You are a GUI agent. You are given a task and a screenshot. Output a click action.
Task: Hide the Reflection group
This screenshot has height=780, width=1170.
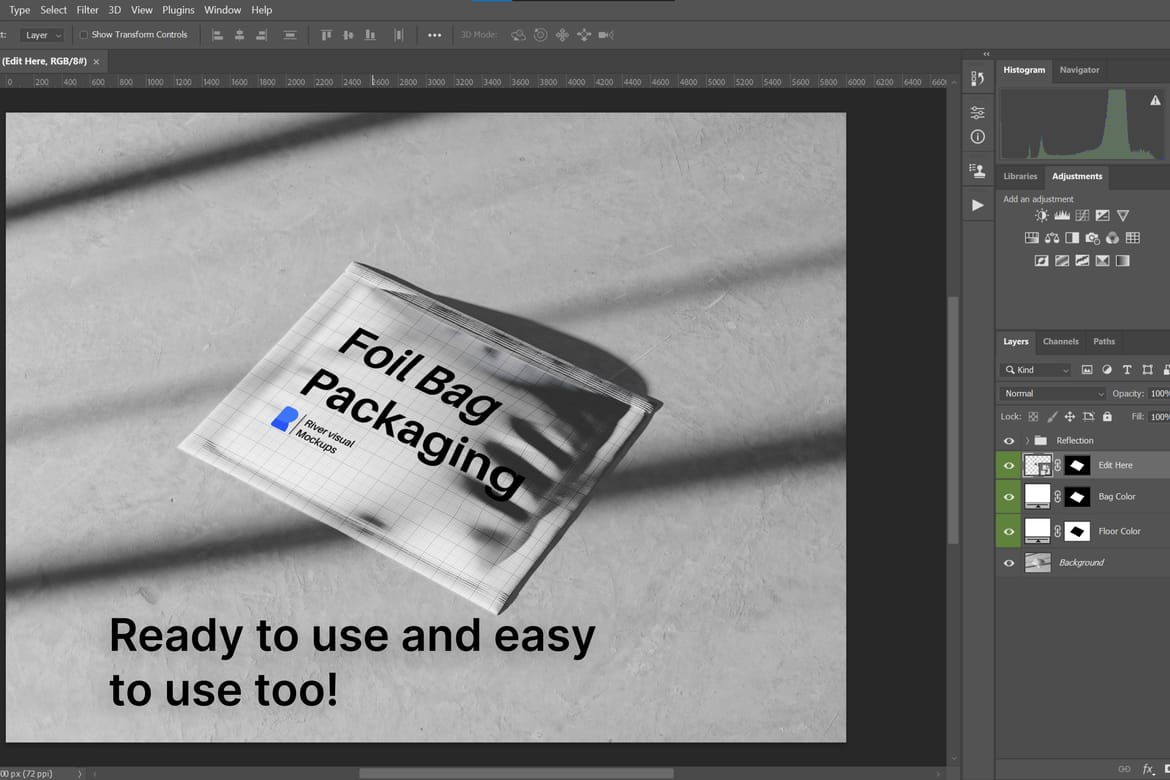click(x=1009, y=441)
